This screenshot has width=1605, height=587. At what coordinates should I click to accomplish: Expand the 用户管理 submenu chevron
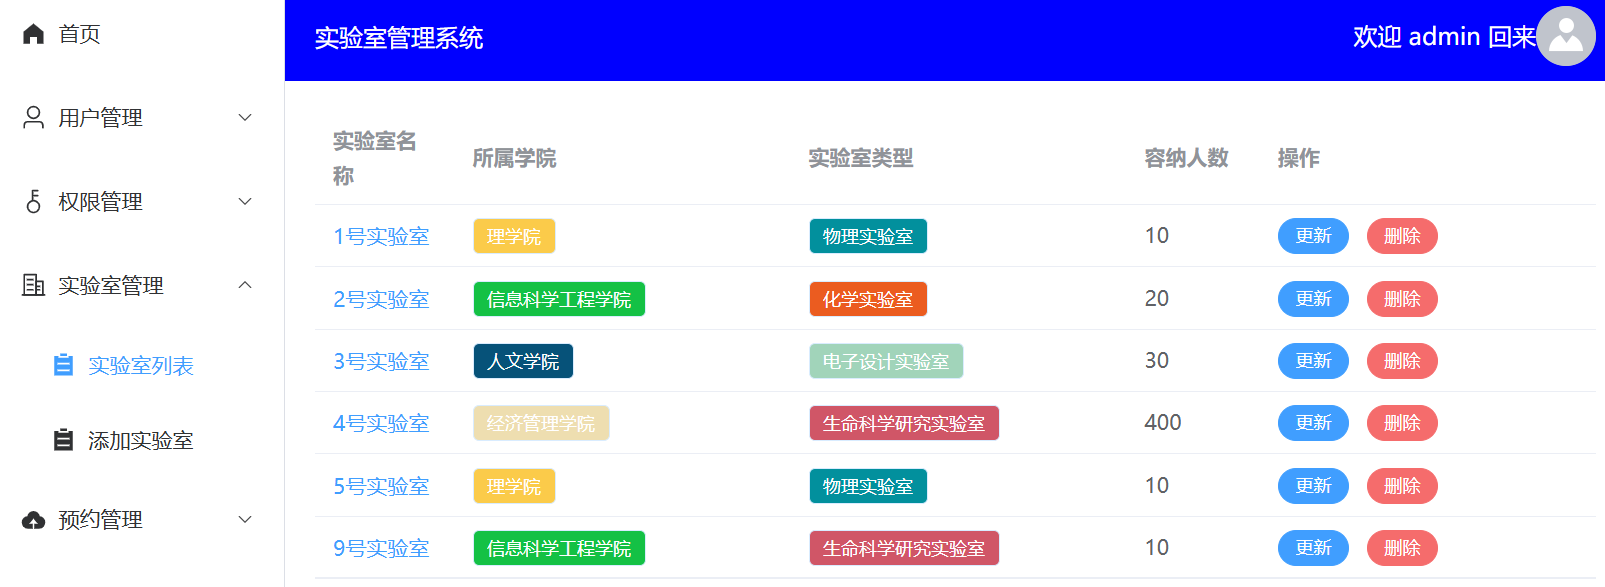pyautogui.click(x=245, y=118)
